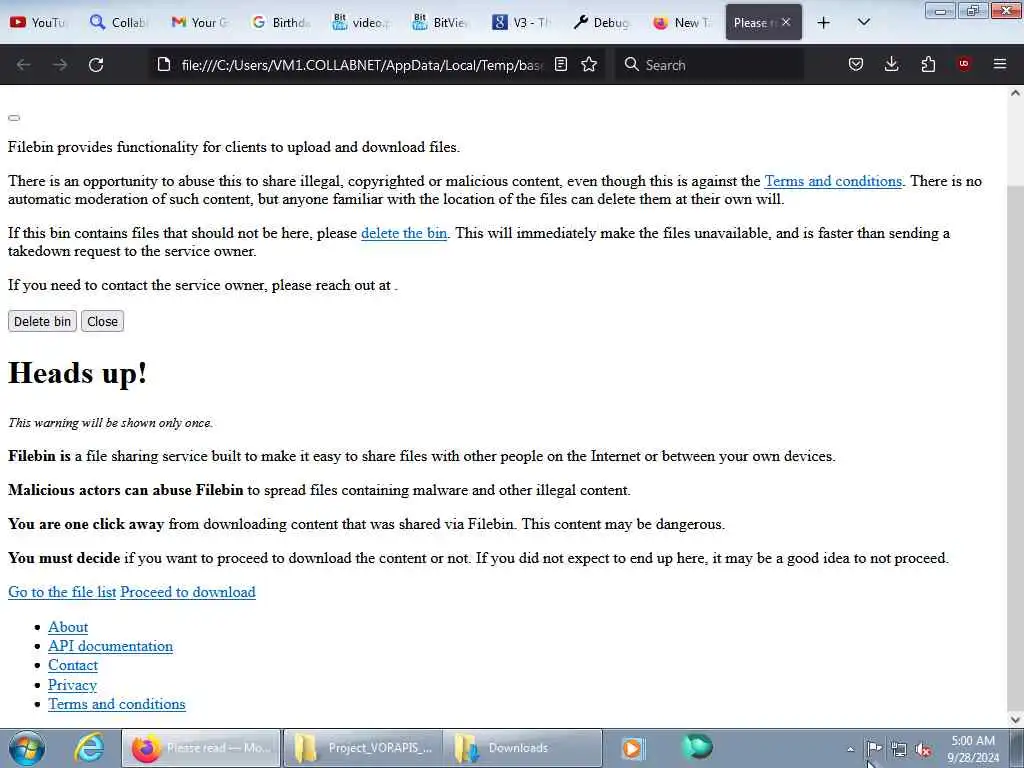Viewport: 1024px width, 768px height.
Task: Follow the 'delete the bin' link
Action: coord(404,233)
